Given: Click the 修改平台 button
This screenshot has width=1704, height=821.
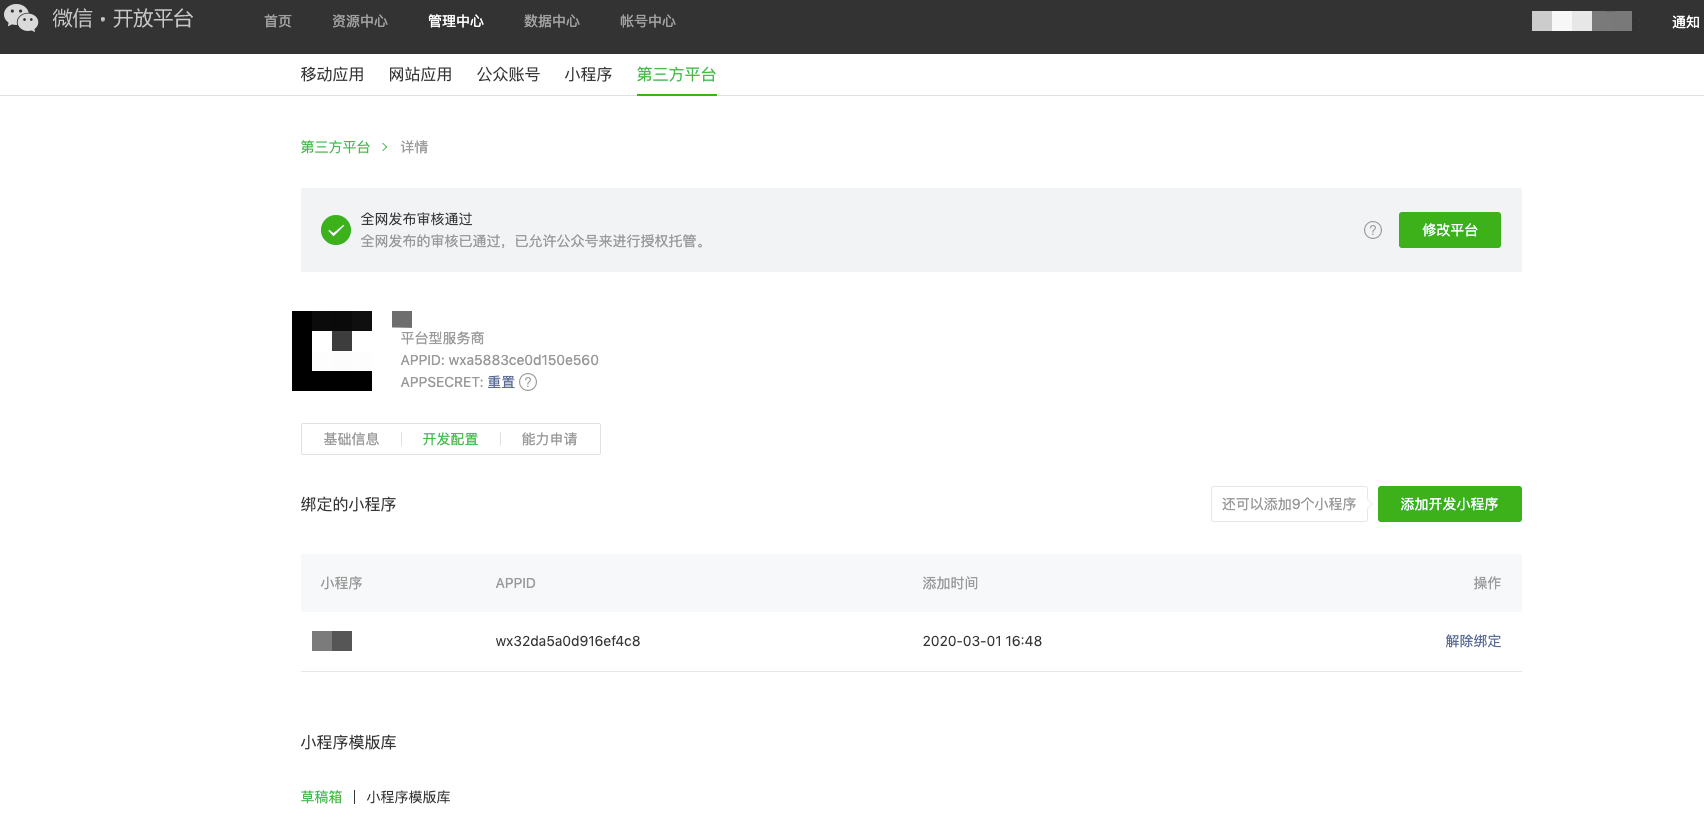Looking at the screenshot, I should coord(1450,230).
